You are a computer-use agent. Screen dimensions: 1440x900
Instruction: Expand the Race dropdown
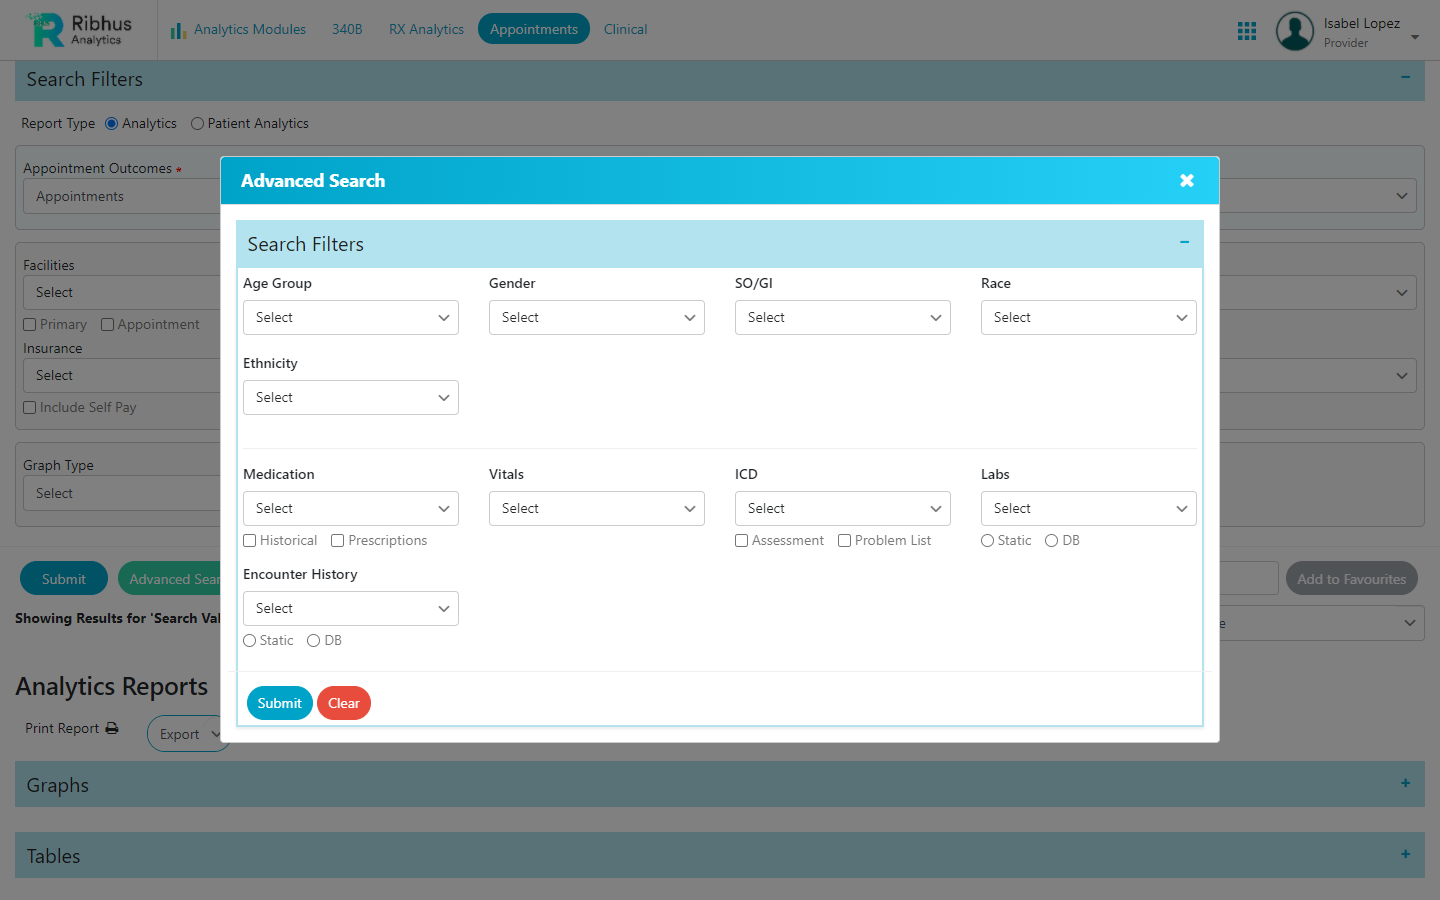coord(1088,318)
